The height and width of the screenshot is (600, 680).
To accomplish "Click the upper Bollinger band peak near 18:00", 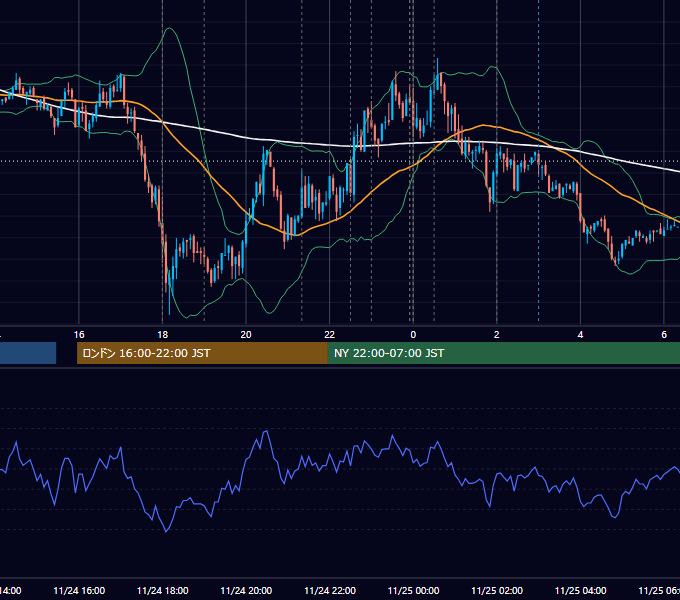I will point(169,29).
